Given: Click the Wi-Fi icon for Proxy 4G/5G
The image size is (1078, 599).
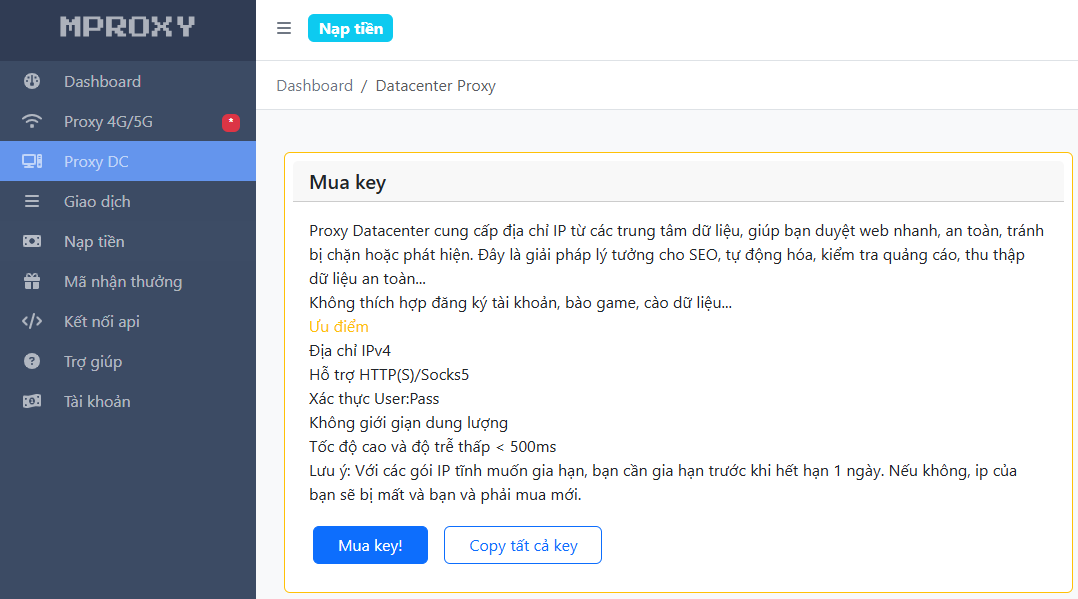Looking at the screenshot, I should (32, 122).
